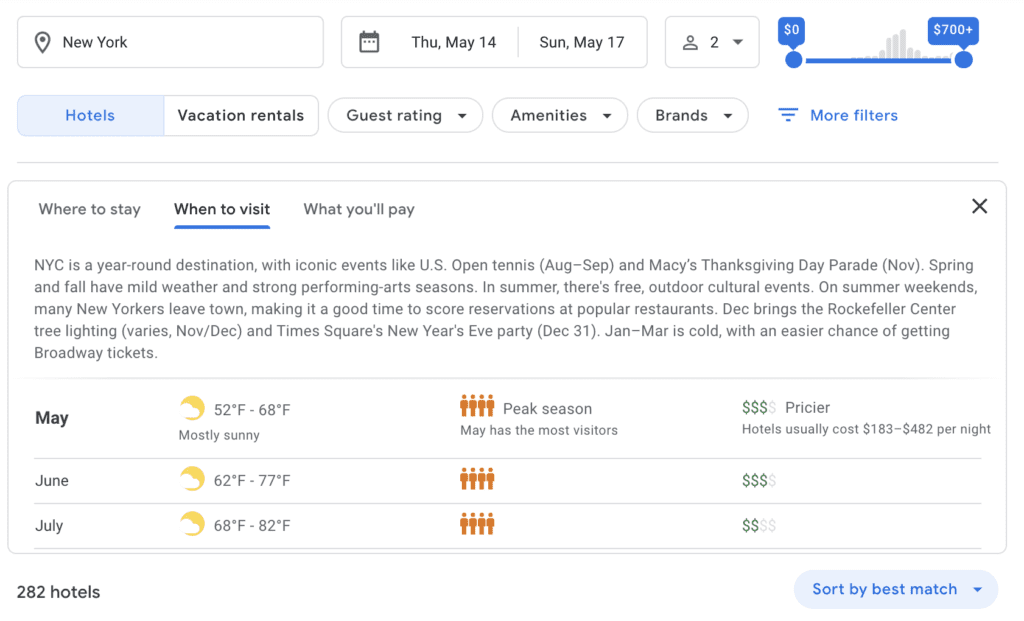Click the Thu, May 14 check-in date

click(x=453, y=42)
